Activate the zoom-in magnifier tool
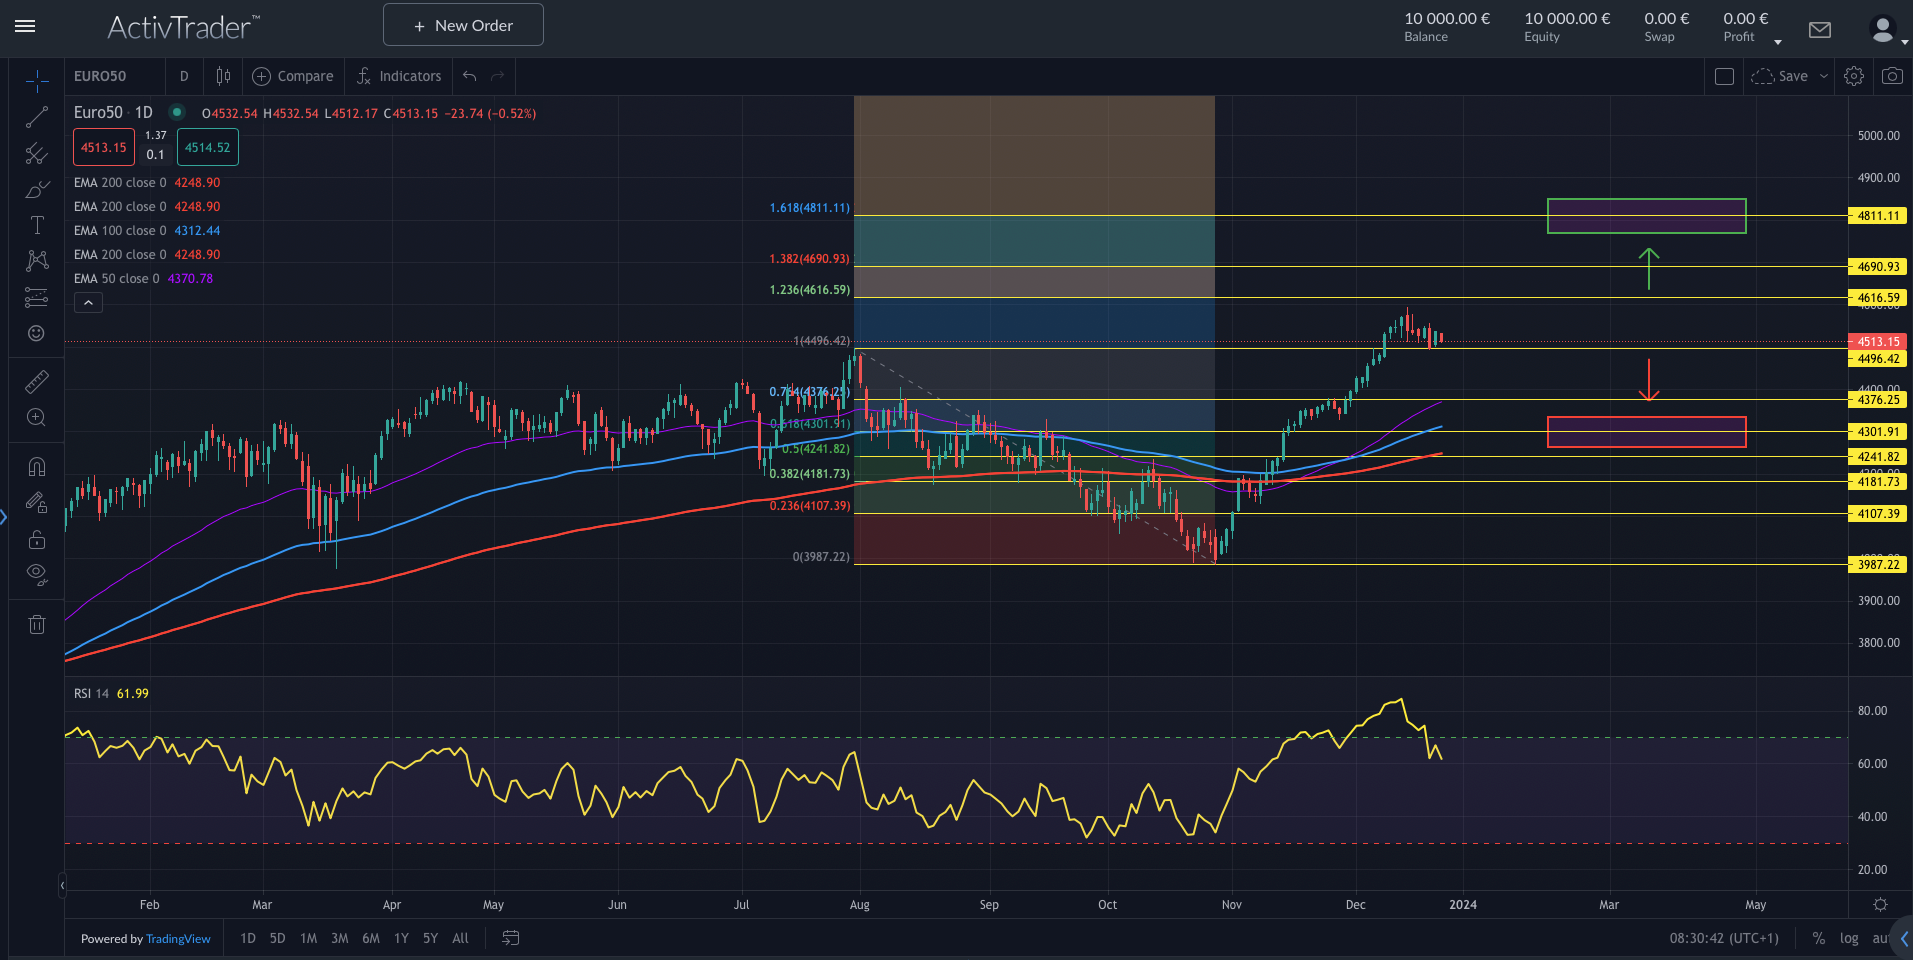The height and width of the screenshot is (960, 1913). tap(37, 418)
